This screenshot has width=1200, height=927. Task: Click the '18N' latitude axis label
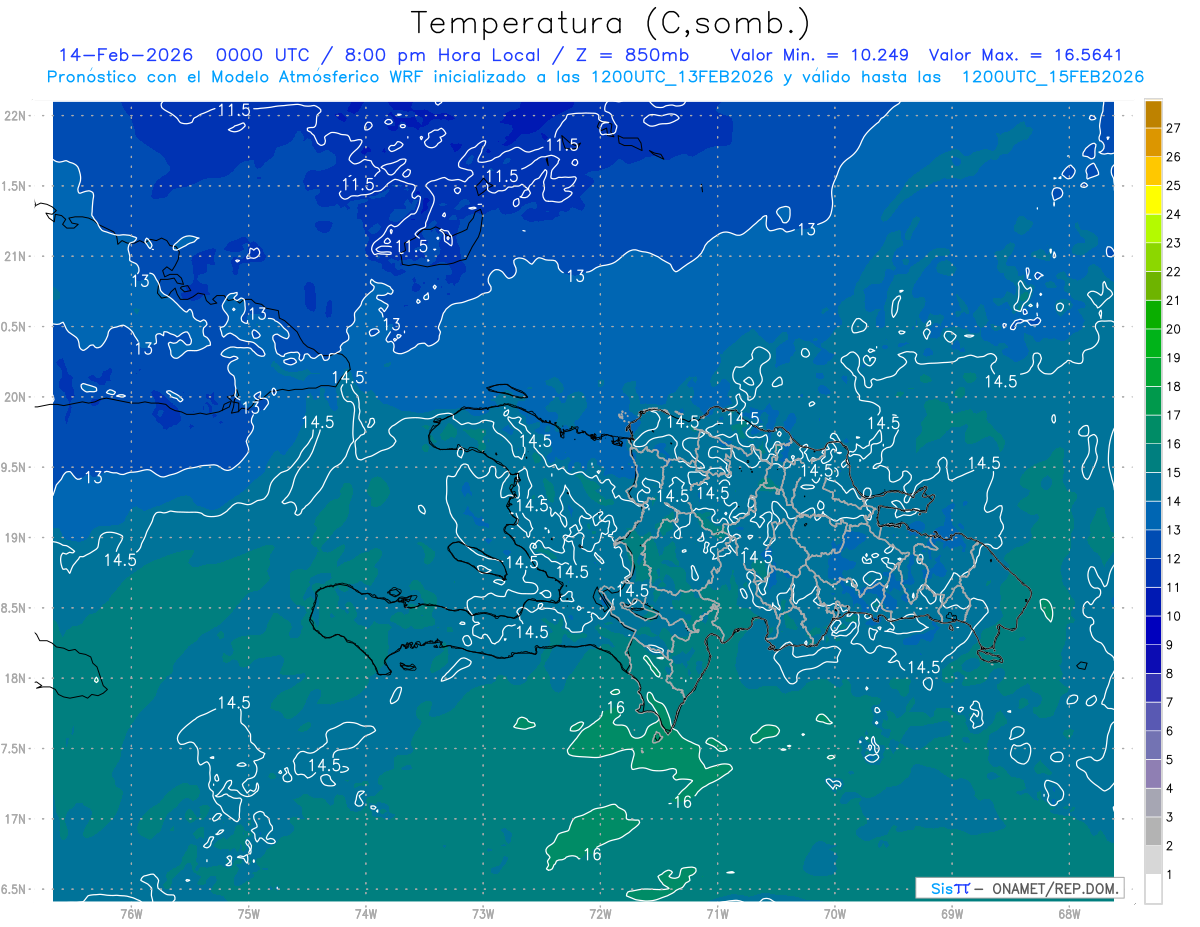click(17, 679)
